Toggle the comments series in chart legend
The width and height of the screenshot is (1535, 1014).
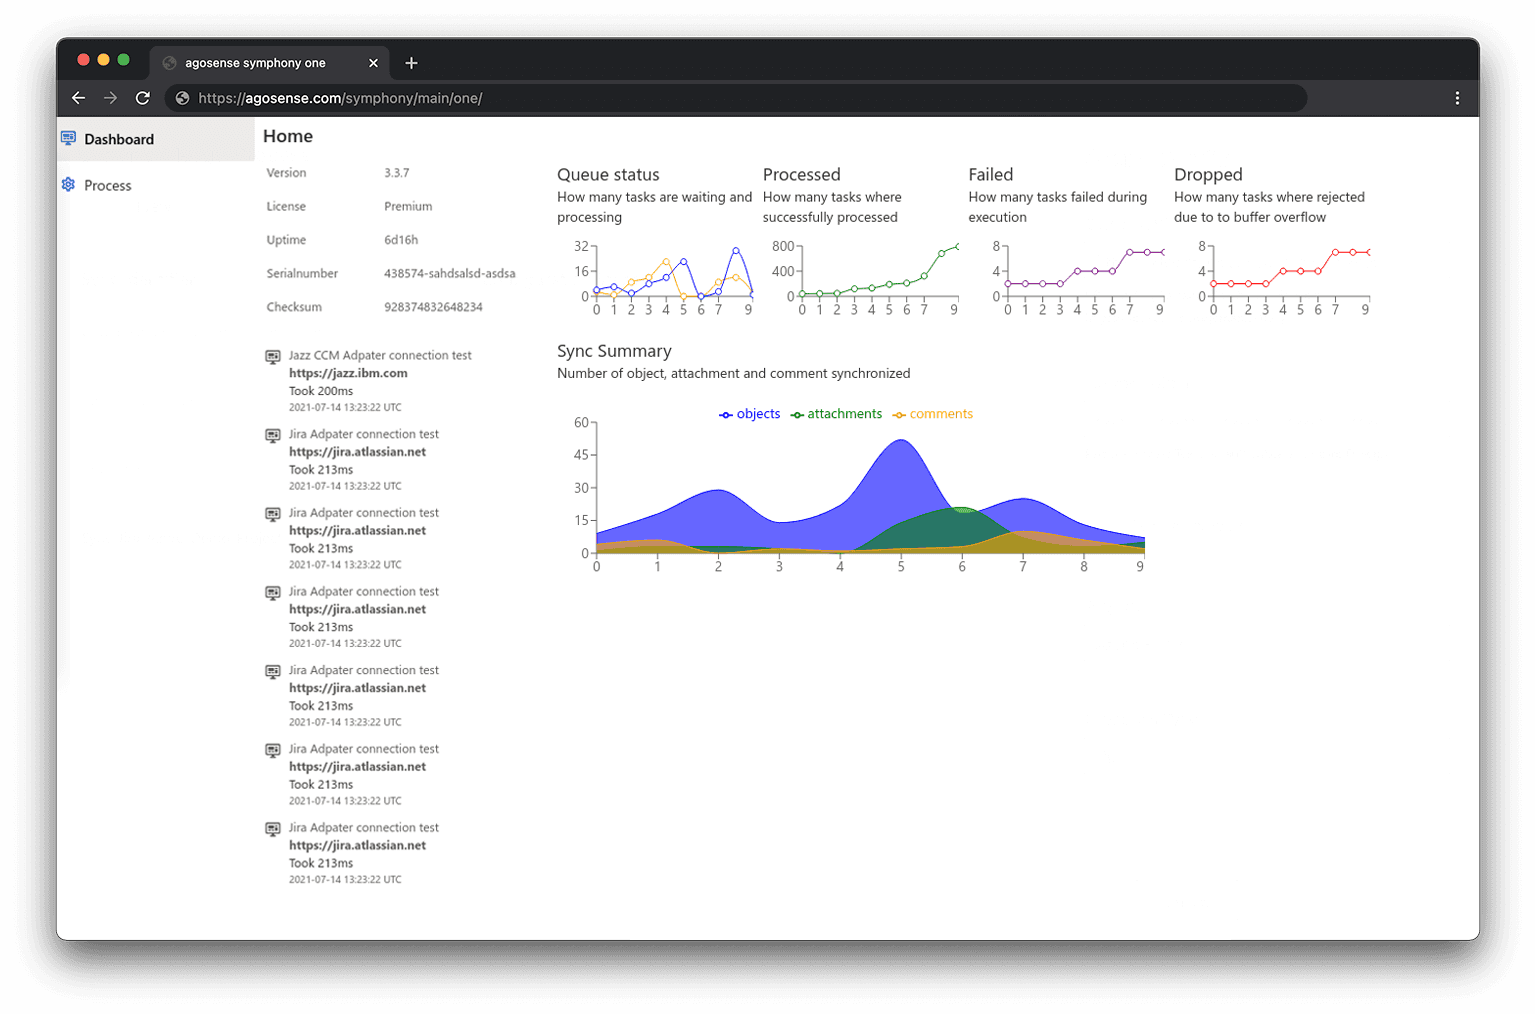pyautogui.click(x=933, y=414)
